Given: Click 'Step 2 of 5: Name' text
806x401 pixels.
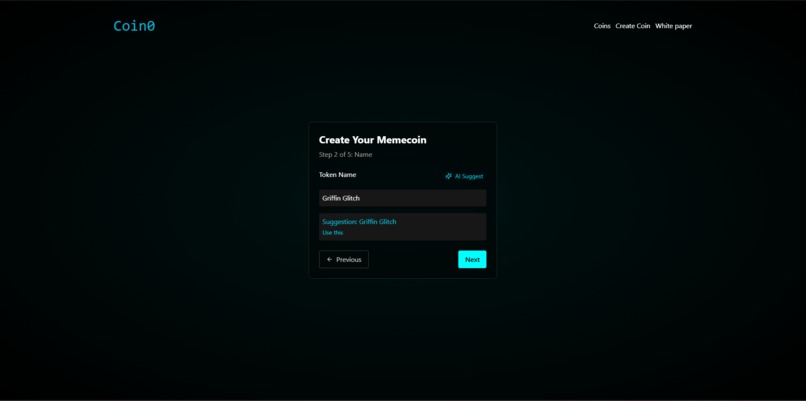Looking at the screenshot, I should coord(345,154).
